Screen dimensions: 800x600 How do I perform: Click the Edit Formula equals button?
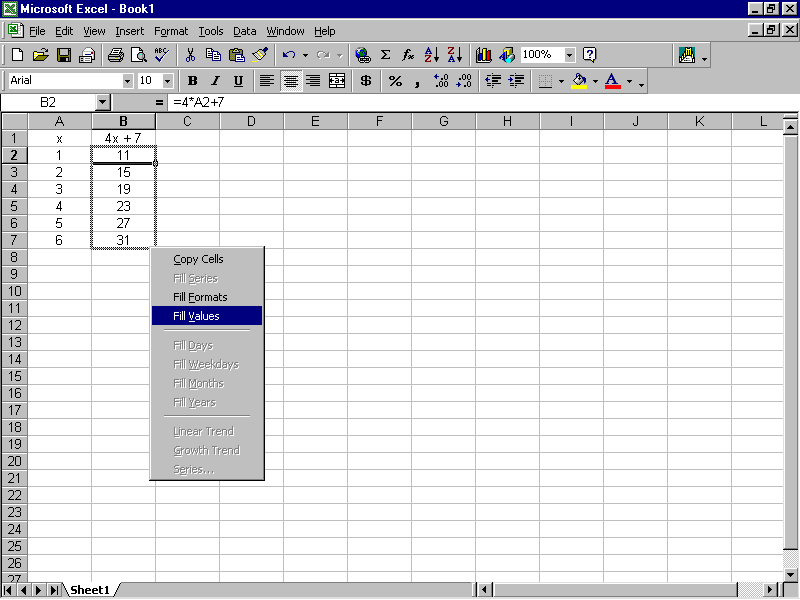pos(159,103)
